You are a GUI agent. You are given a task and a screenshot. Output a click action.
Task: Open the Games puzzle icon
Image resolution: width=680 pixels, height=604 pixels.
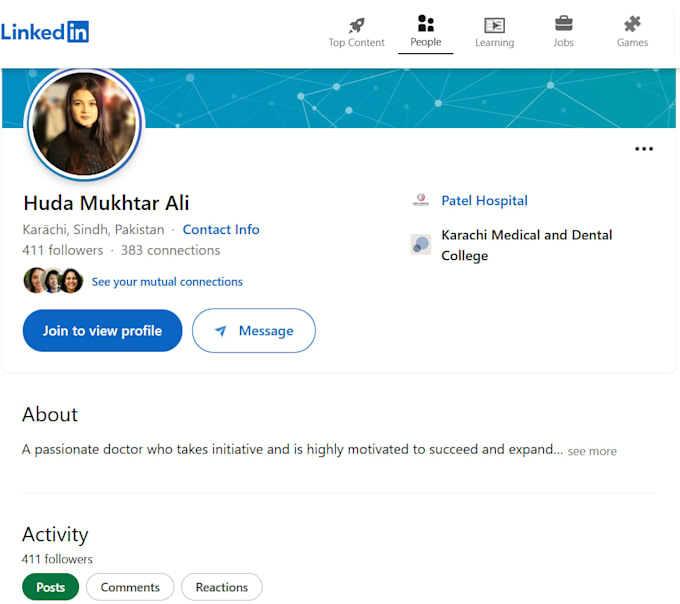(x=632, y=24)
